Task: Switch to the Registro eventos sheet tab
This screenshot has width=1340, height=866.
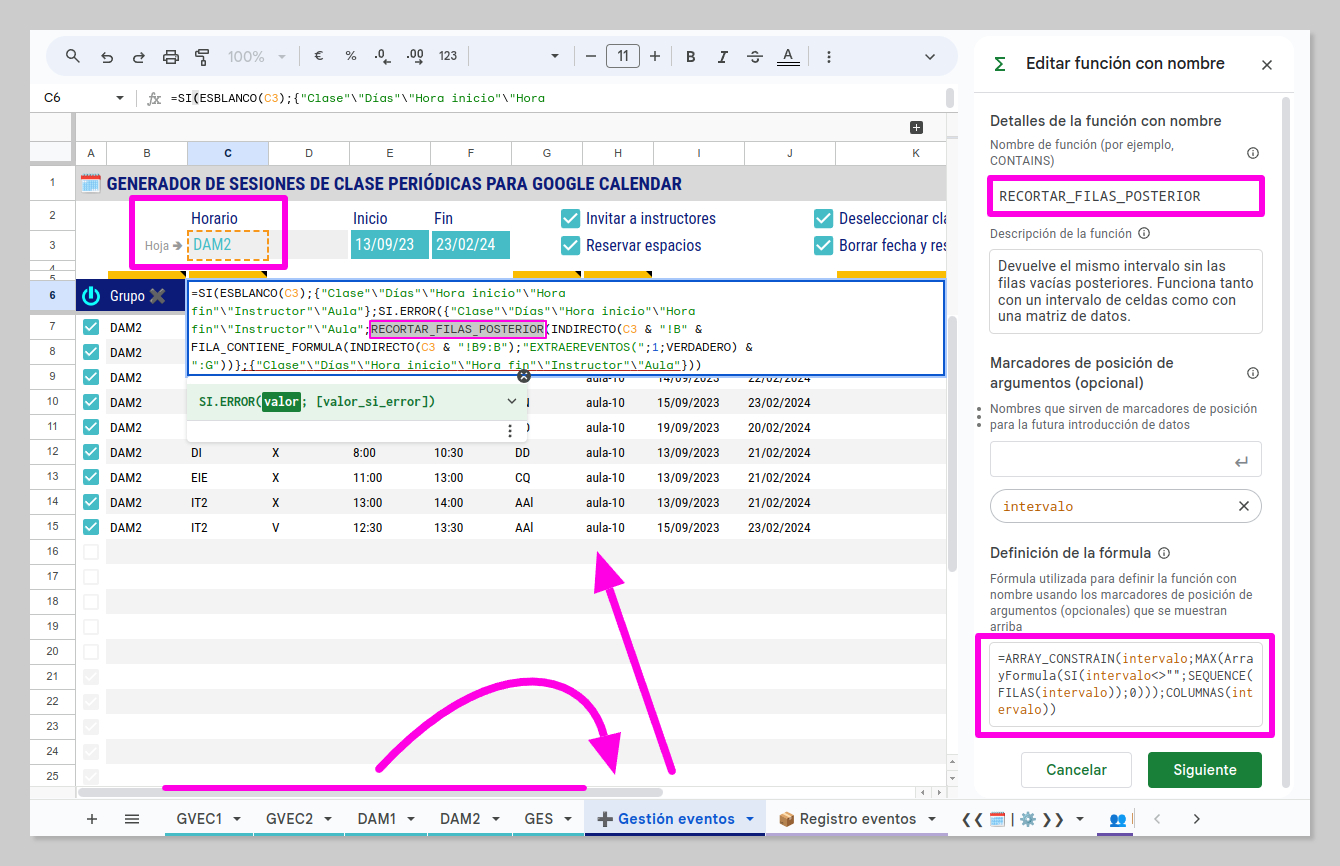Action: point(857,819)
